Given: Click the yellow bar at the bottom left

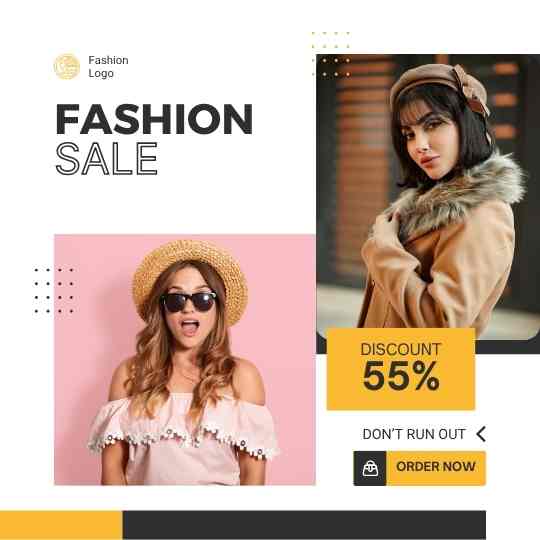Looking at the screenshot, I should [x=61, y=525].
